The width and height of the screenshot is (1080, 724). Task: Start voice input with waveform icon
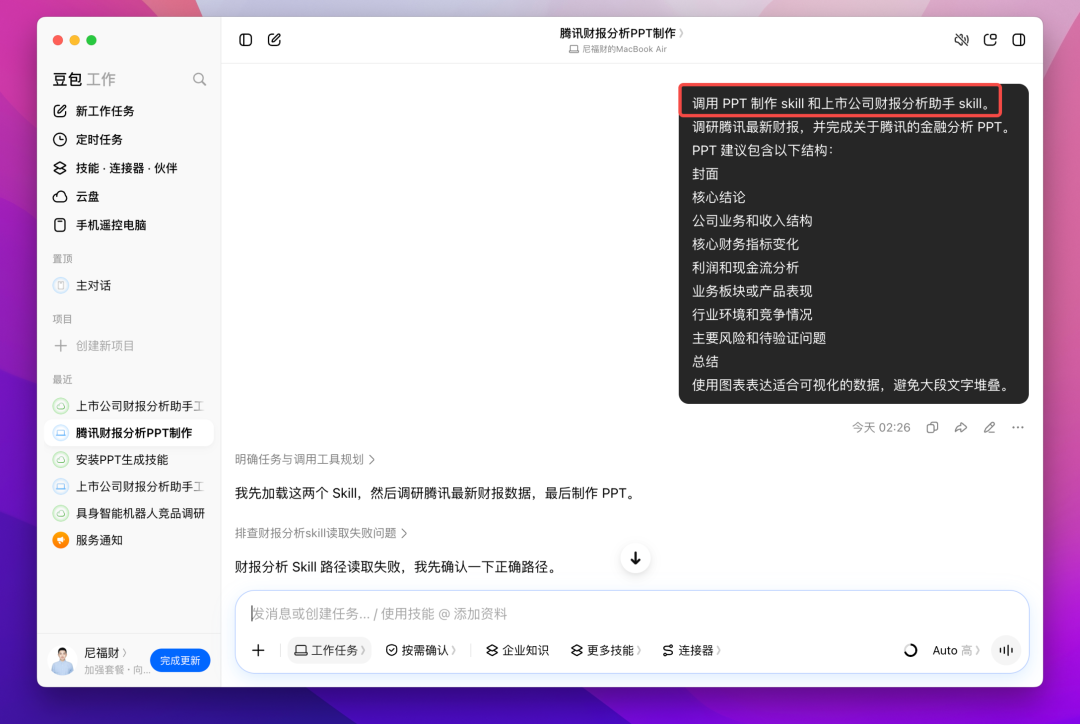coord(1006,650)
